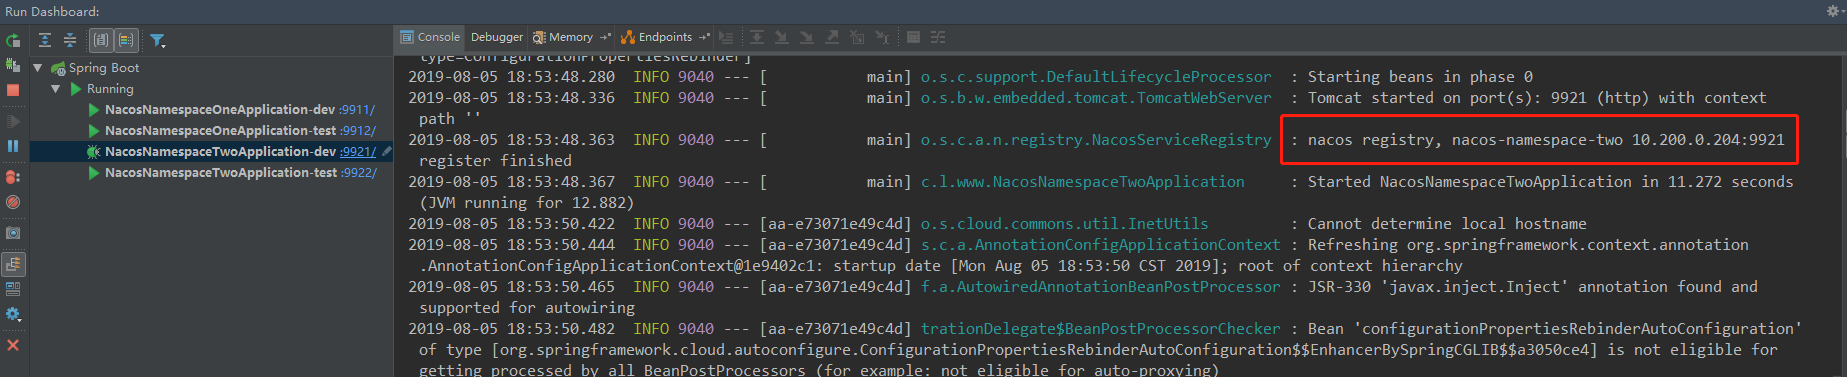Toggle Group by Status button in dashboard toolbar
The width and height of the screenshot is (1847, 377).
click(126, 40)
